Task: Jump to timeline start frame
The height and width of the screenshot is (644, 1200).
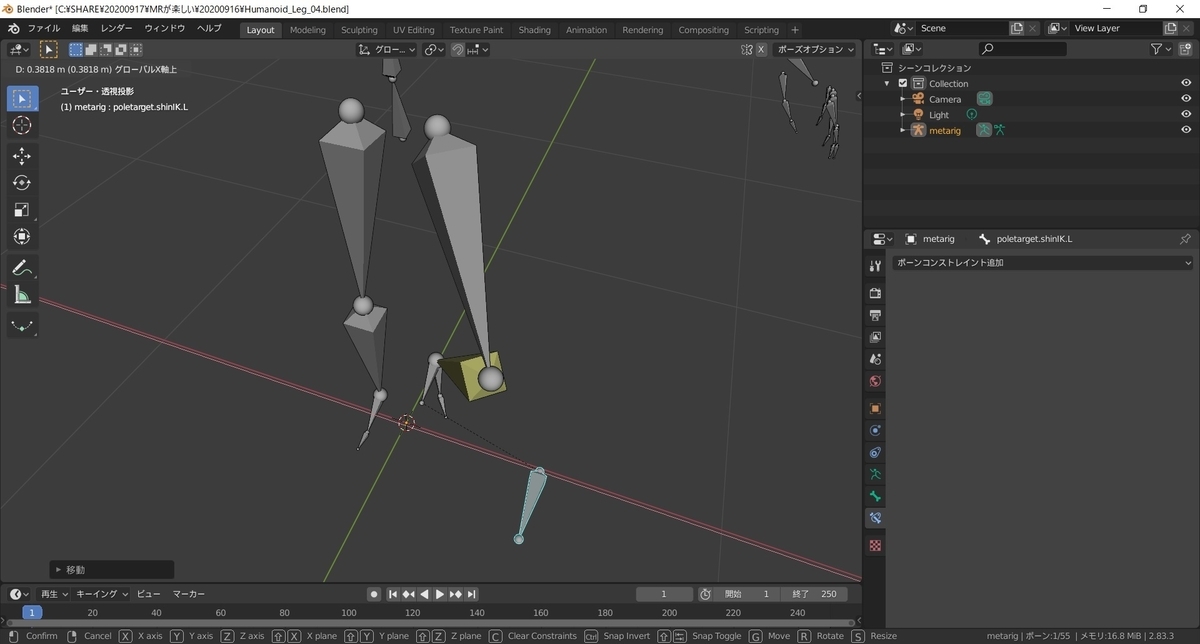Action: (393, 594)
